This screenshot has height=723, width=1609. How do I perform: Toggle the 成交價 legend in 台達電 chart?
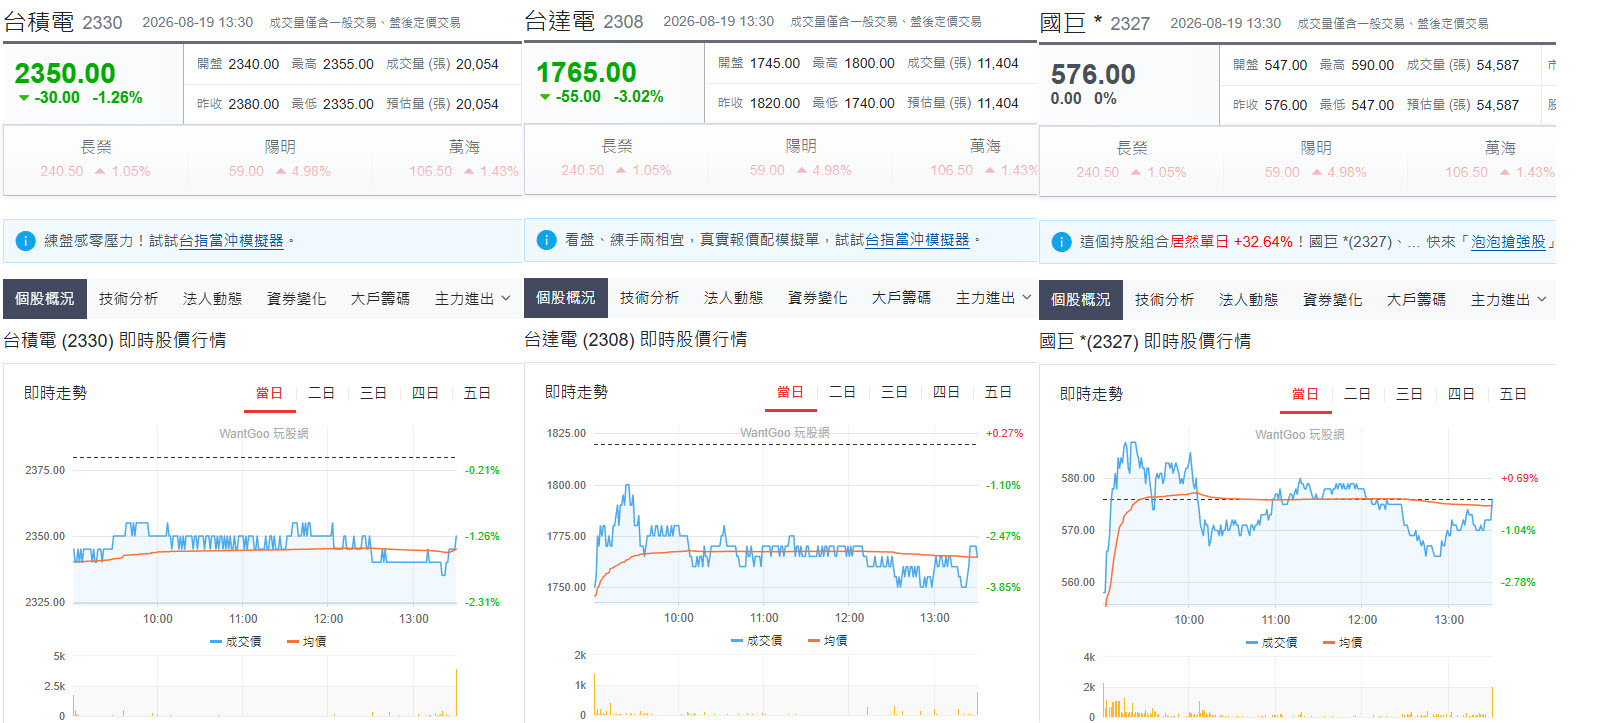click(757, 641)
